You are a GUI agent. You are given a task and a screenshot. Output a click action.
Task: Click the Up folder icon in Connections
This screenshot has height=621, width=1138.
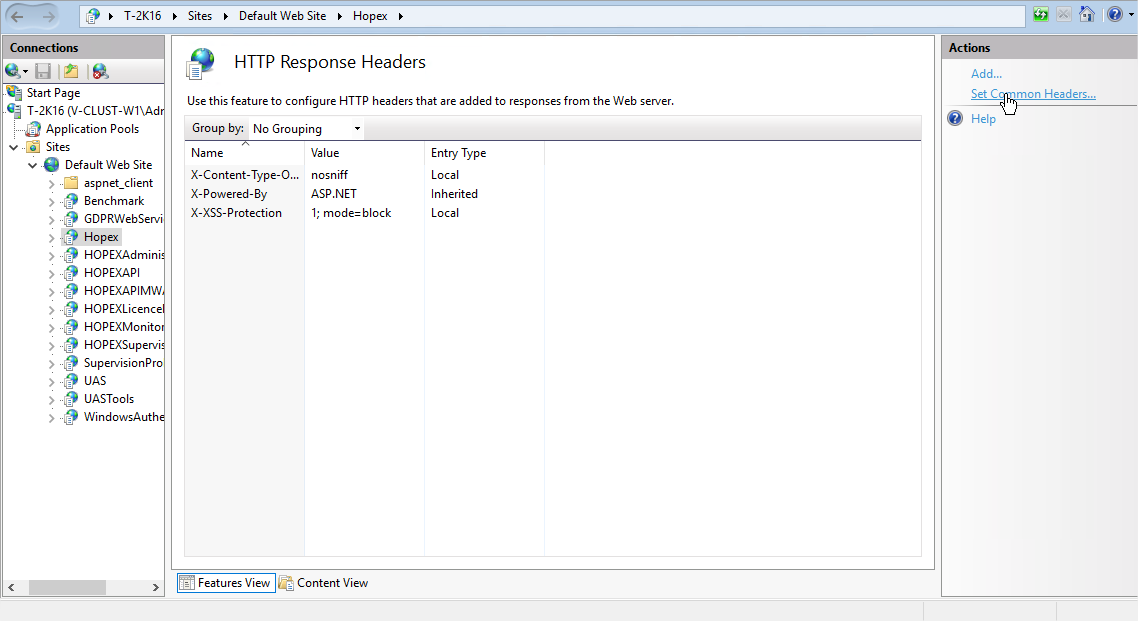70,71
